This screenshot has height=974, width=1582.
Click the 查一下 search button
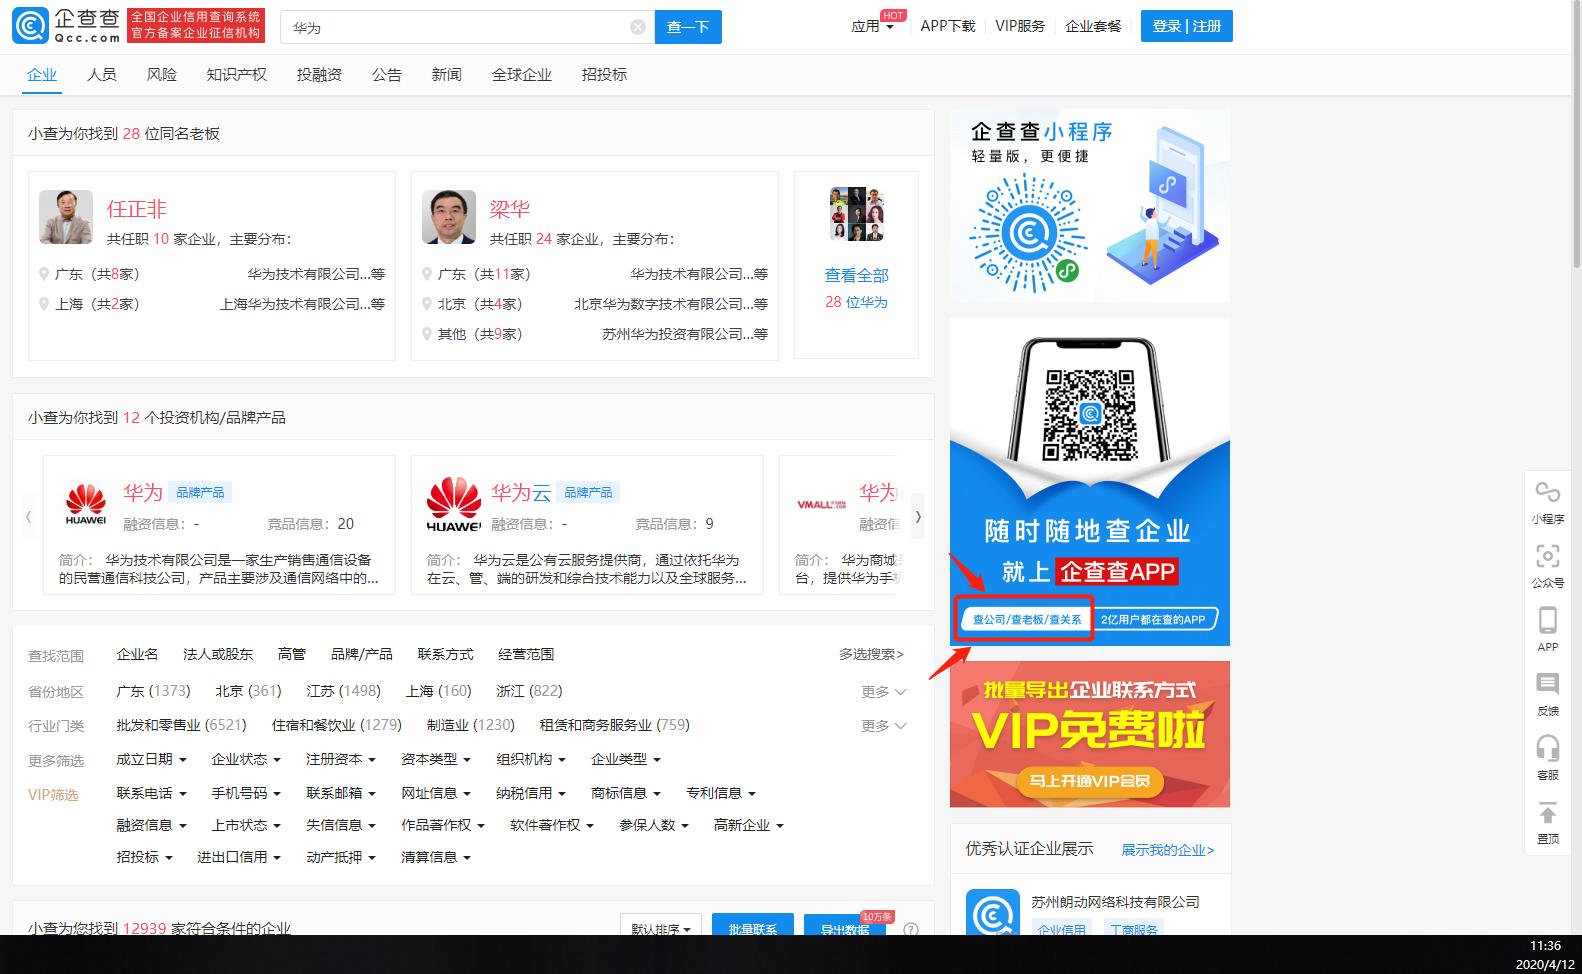pyautogui.click(x=688, y=27)
